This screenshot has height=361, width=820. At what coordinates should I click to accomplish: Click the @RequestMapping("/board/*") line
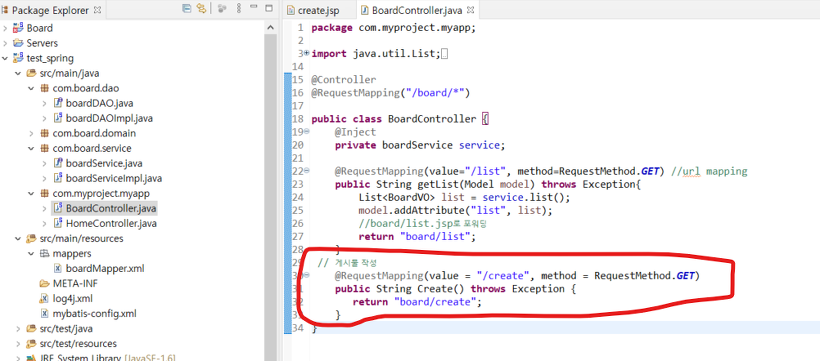coord(391,93)
